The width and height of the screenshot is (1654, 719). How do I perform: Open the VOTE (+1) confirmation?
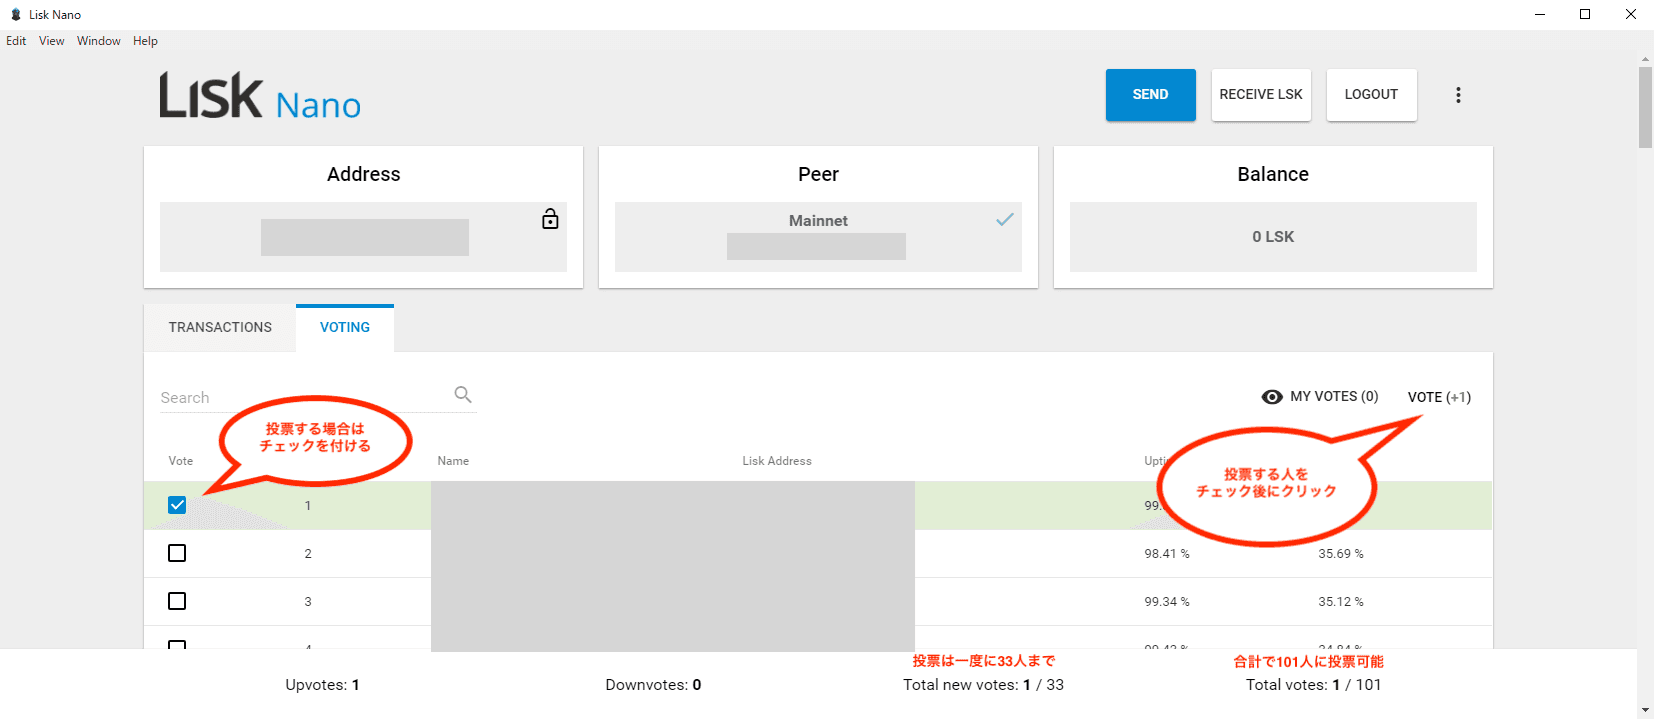pyautogui.click(x=1439, y=397)
